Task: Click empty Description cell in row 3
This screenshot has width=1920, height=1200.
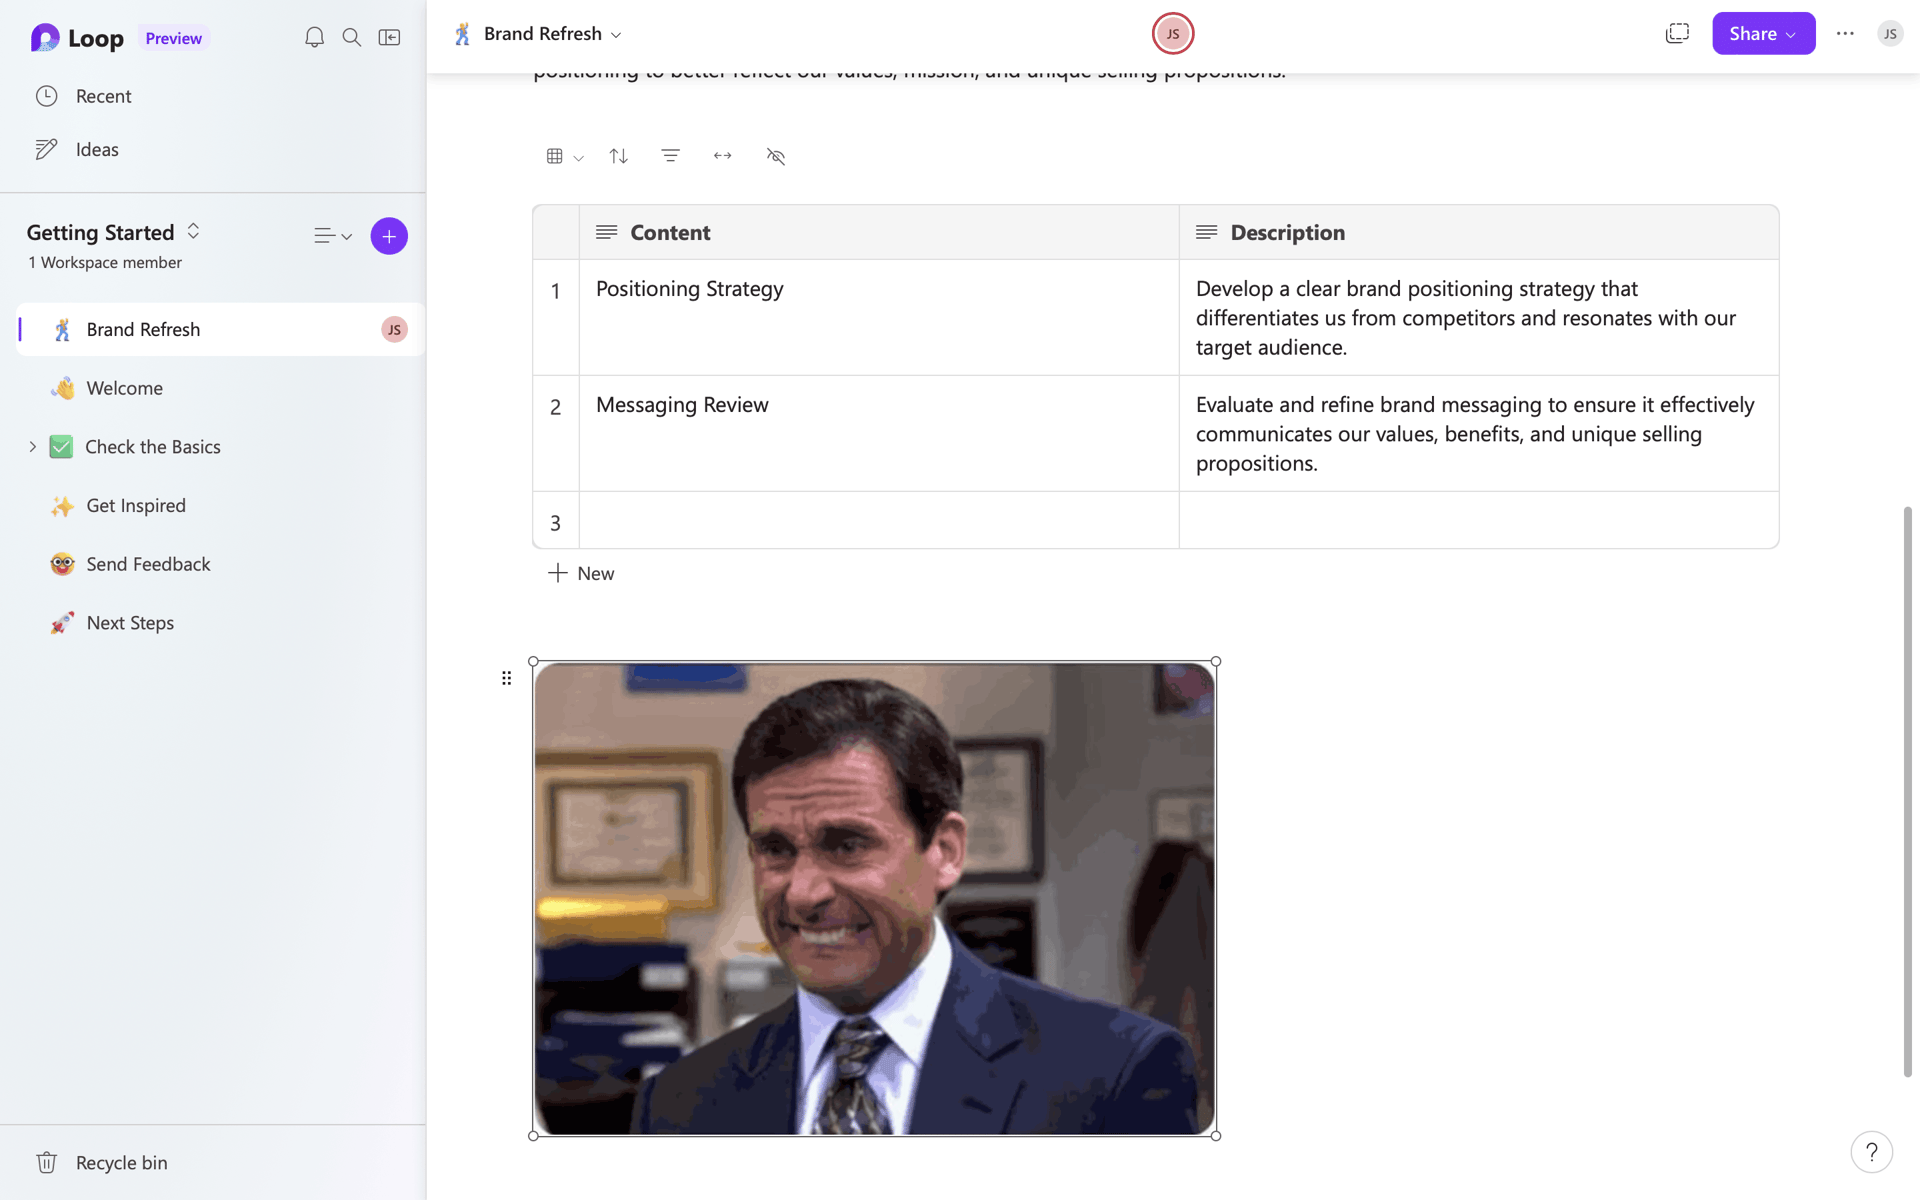Action: tap(1479, 520)
